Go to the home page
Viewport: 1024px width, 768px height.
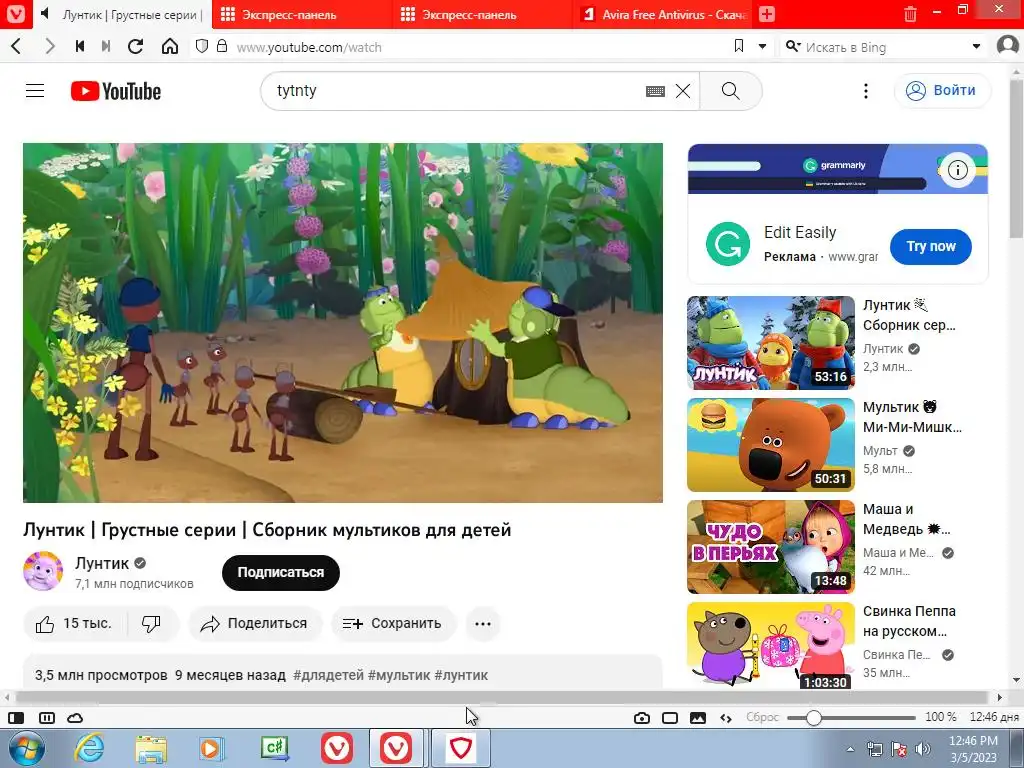point(170,46)
